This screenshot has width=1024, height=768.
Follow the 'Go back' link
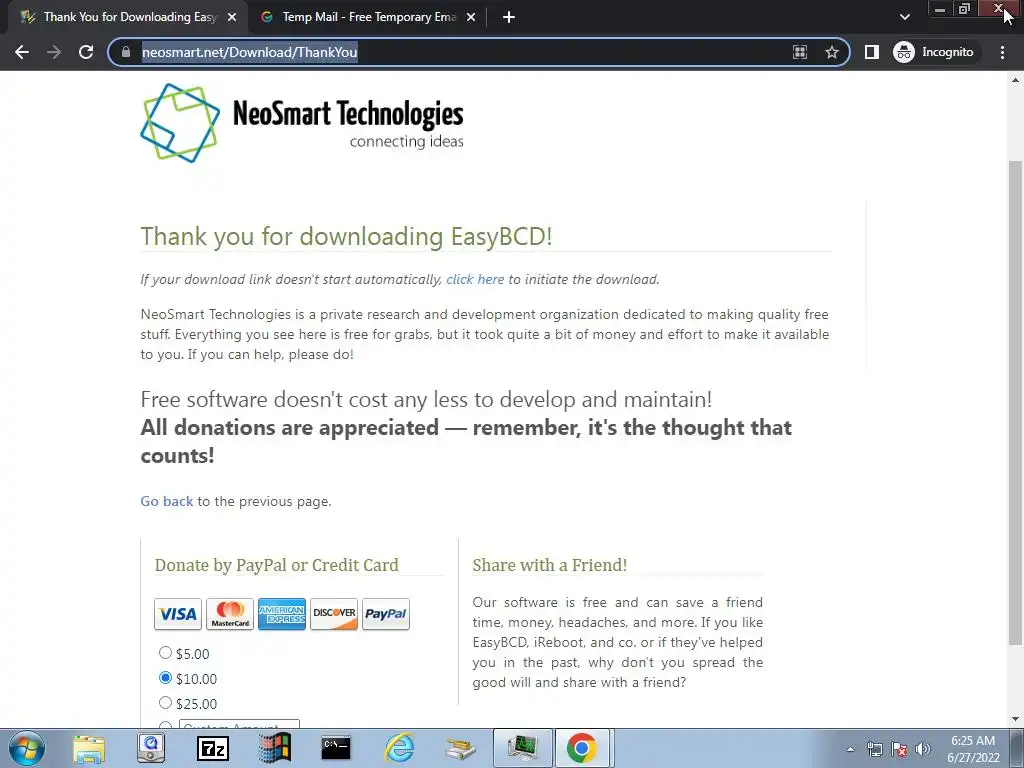click(x=167, y=501)
